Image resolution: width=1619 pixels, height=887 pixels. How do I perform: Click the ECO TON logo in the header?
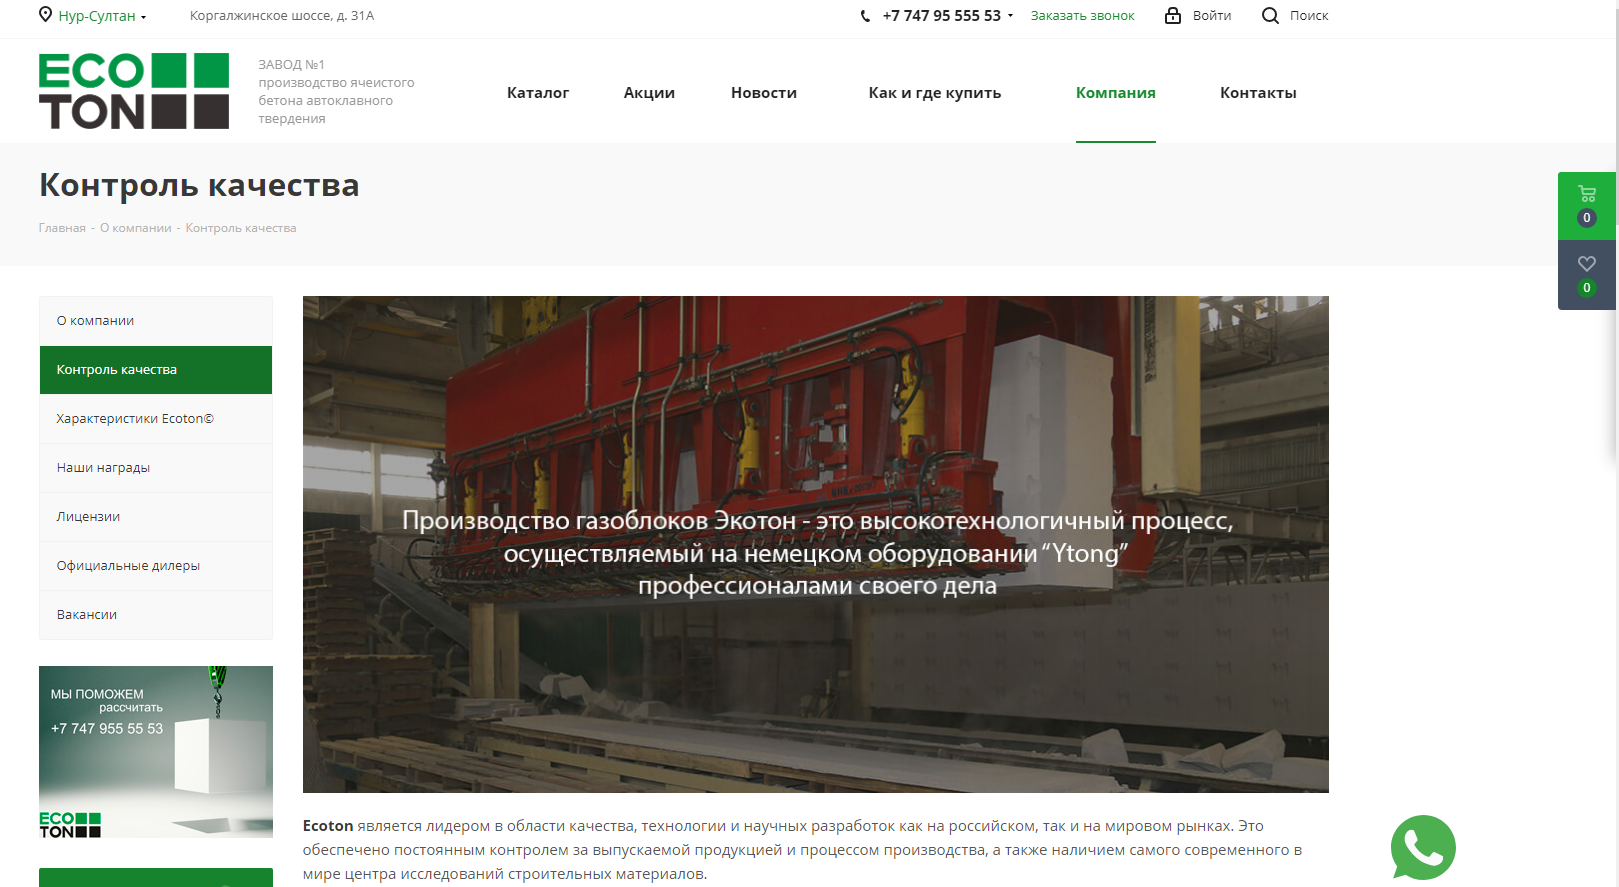click(x=134, y=91)
